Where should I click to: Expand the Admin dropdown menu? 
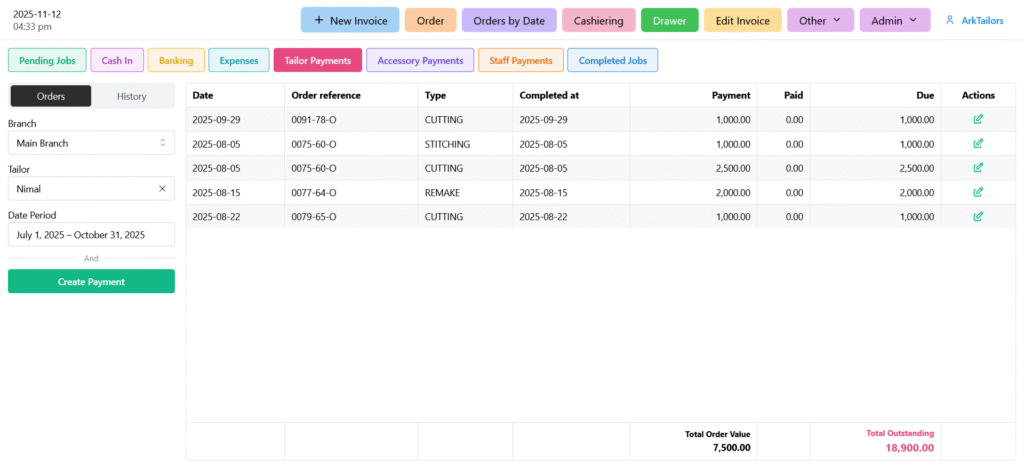[x=894, y=20]
